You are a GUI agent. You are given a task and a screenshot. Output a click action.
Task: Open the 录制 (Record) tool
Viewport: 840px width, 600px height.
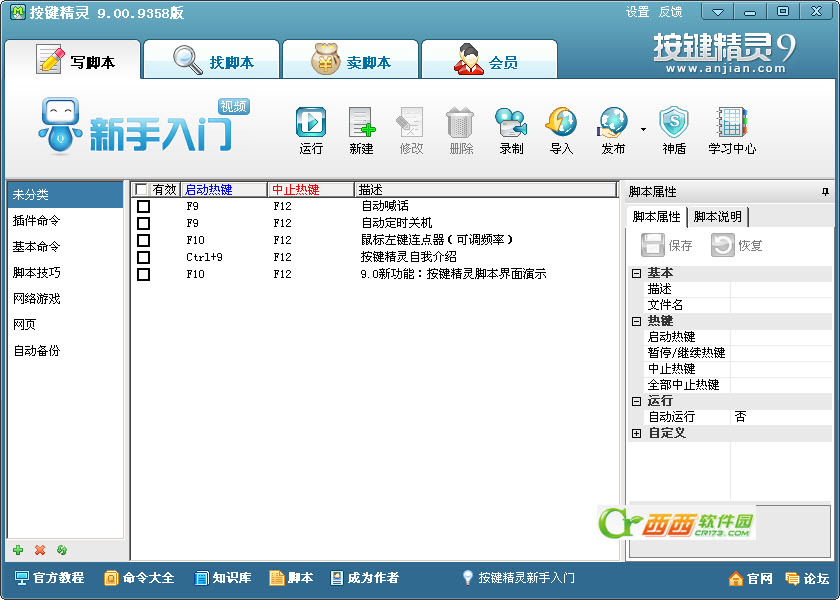[511, 123]
